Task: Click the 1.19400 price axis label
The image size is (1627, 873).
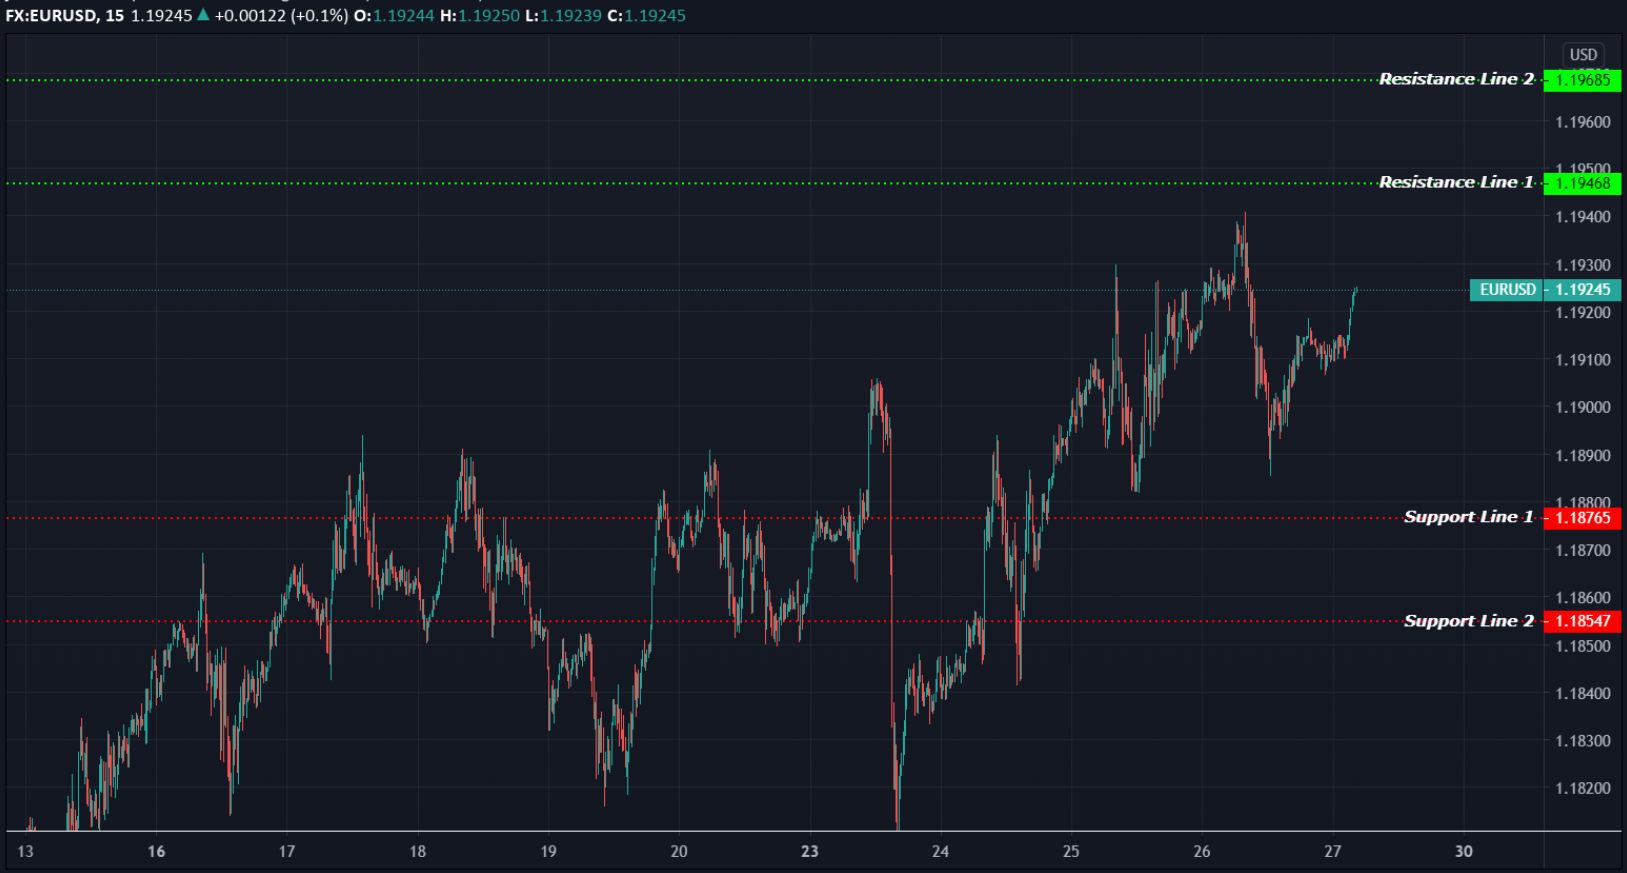Action: point(1583,217)
